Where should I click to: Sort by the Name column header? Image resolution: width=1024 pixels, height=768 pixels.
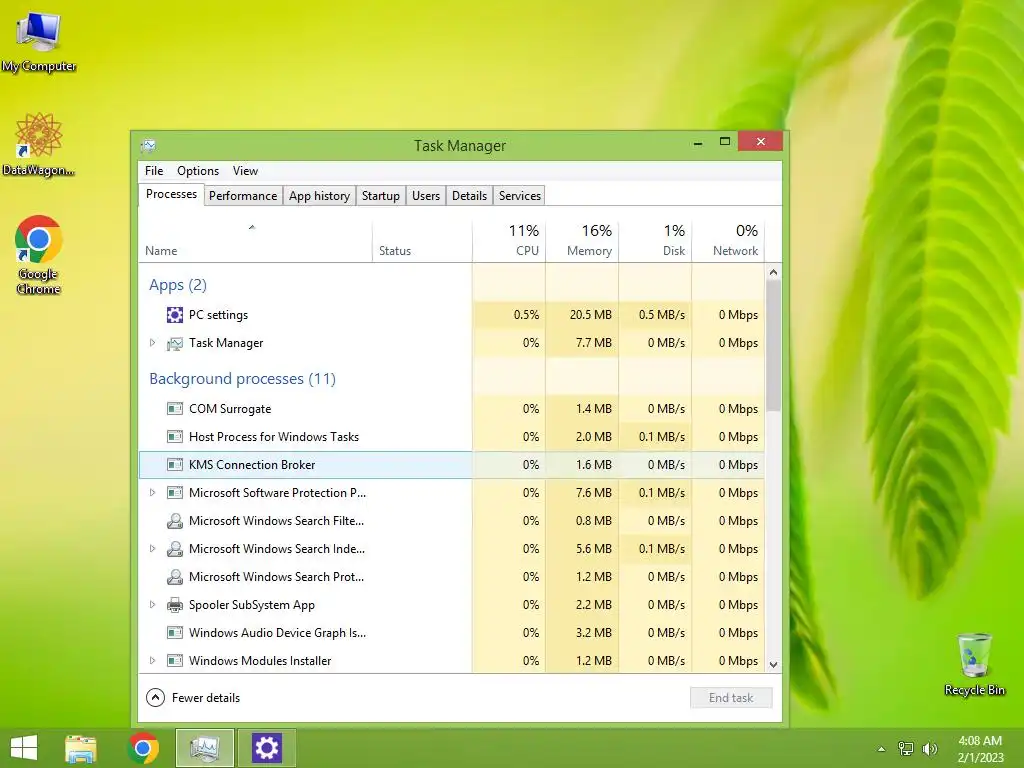(255, 240)
